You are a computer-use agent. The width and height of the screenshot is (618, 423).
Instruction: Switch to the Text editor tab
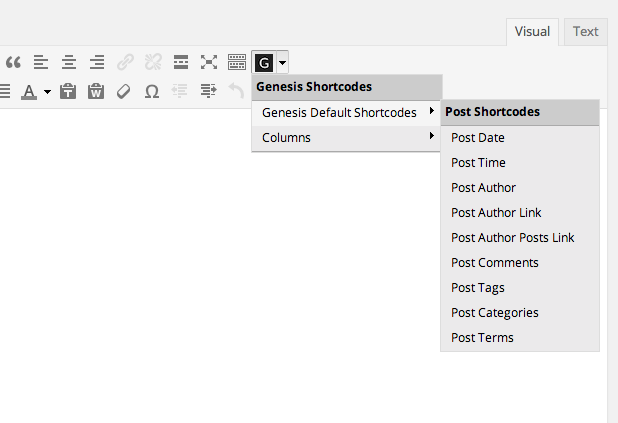(x=586, y=32)
